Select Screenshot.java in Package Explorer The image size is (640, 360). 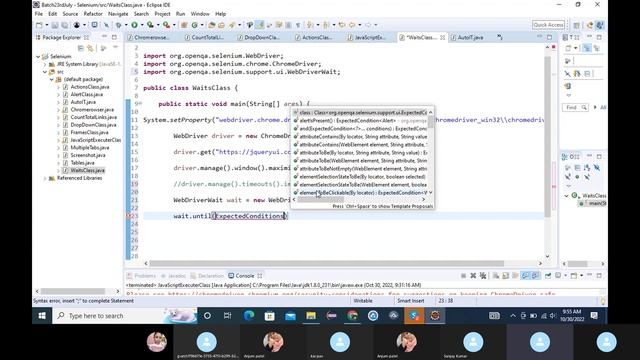[88, 155]
